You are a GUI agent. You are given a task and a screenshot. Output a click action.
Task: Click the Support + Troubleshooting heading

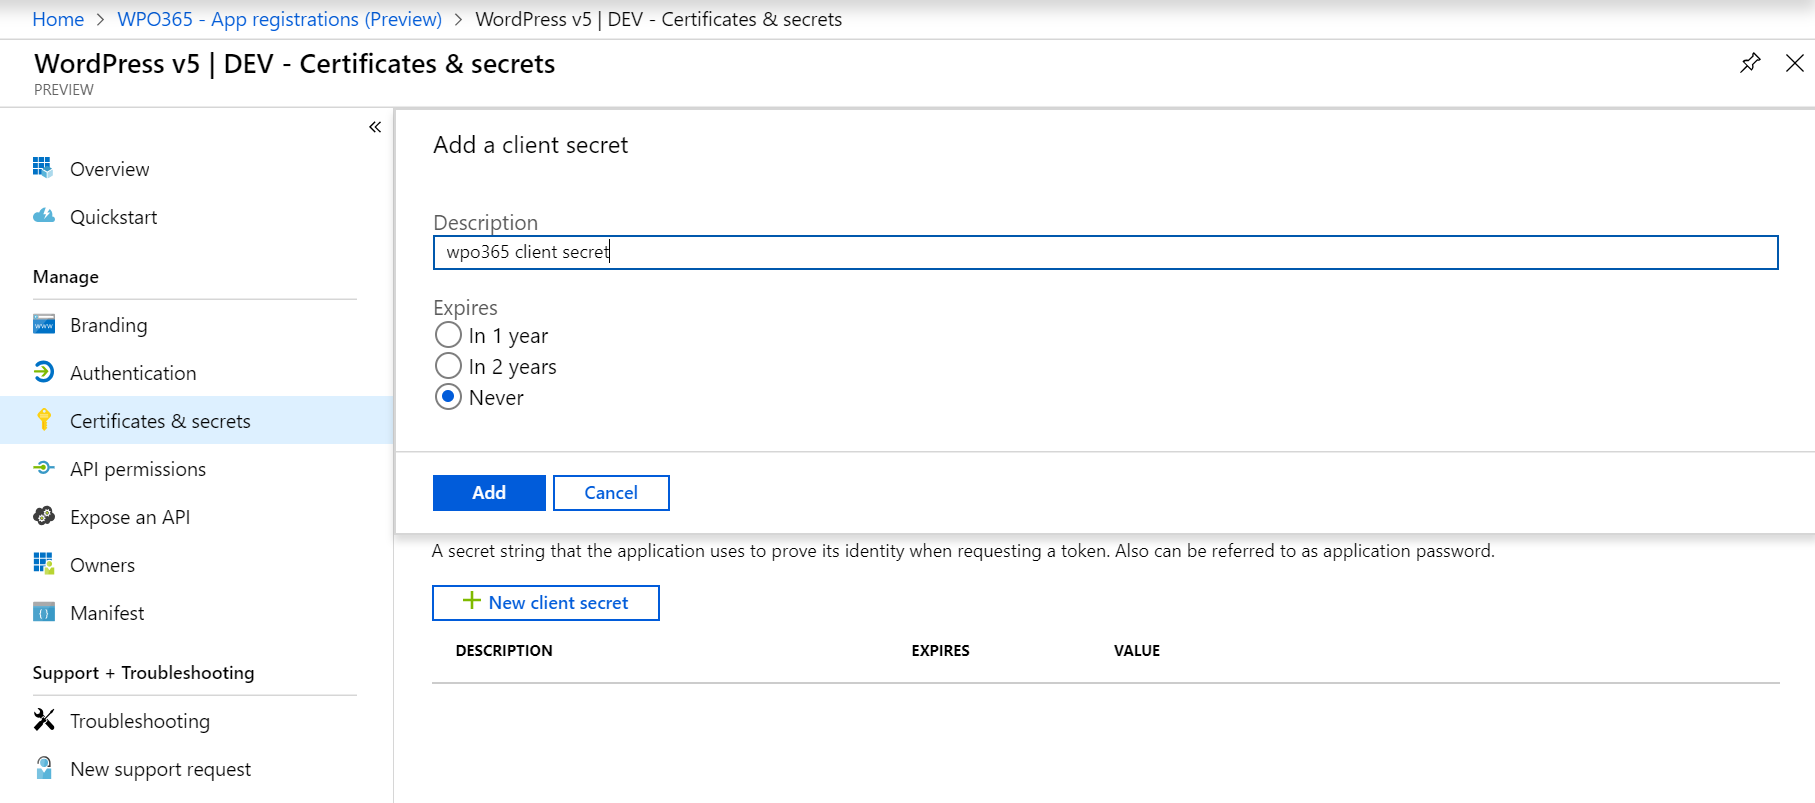[143, 673]
